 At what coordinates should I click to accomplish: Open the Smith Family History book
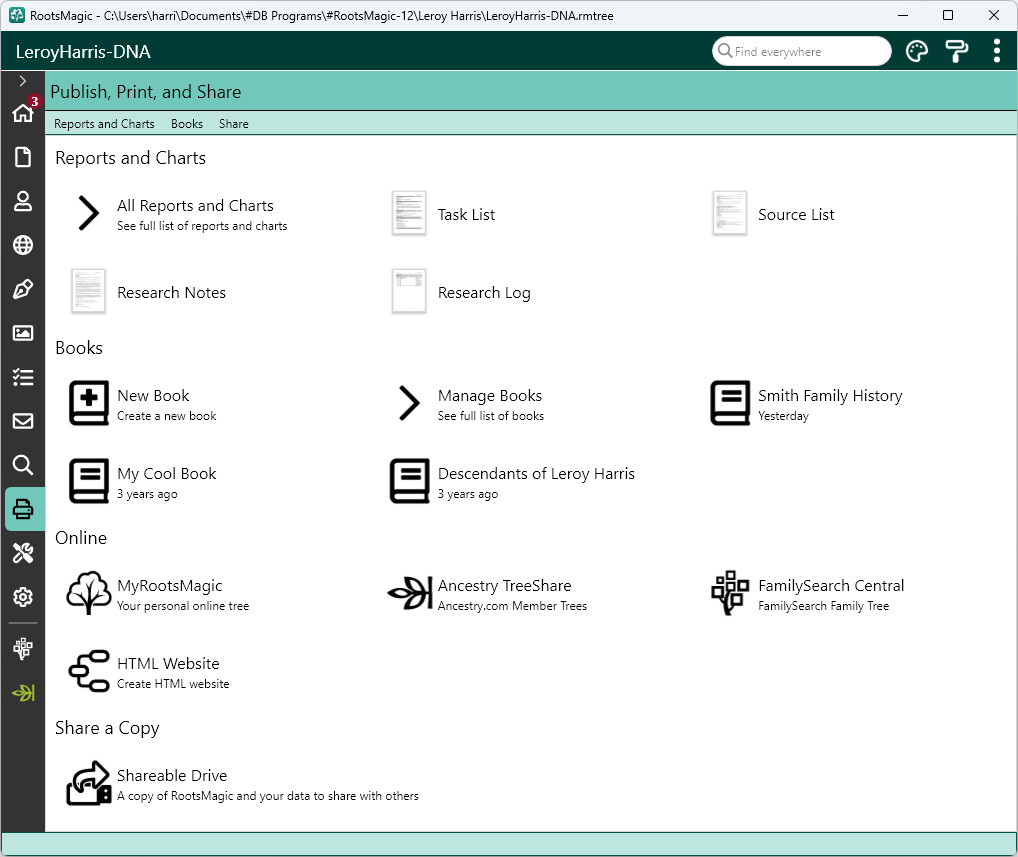click(x=830, y=396)
